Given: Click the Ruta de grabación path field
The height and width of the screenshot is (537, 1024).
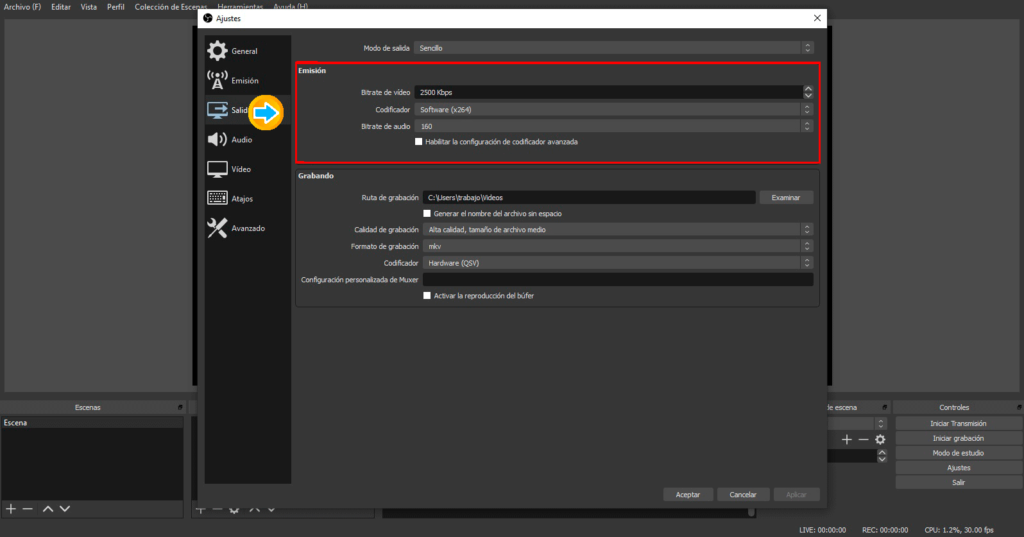Looking at the screenshot, I should pyautogui.click(x=588, y=198).
